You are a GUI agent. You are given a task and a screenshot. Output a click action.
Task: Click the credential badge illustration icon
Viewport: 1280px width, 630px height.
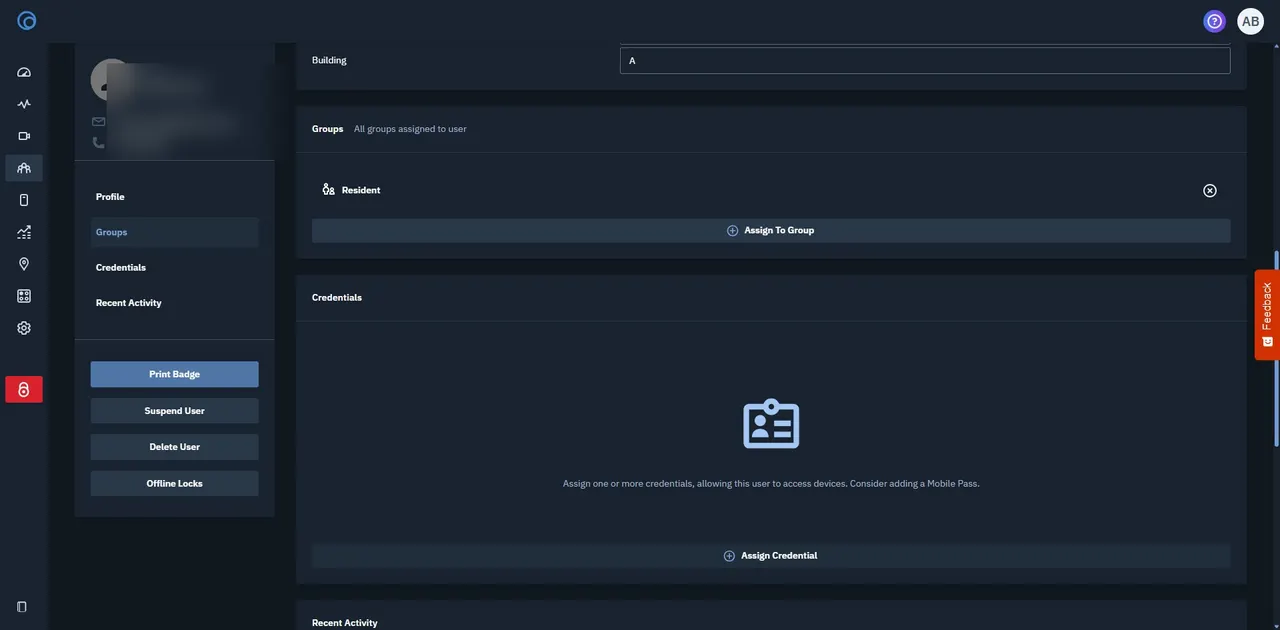771,423
